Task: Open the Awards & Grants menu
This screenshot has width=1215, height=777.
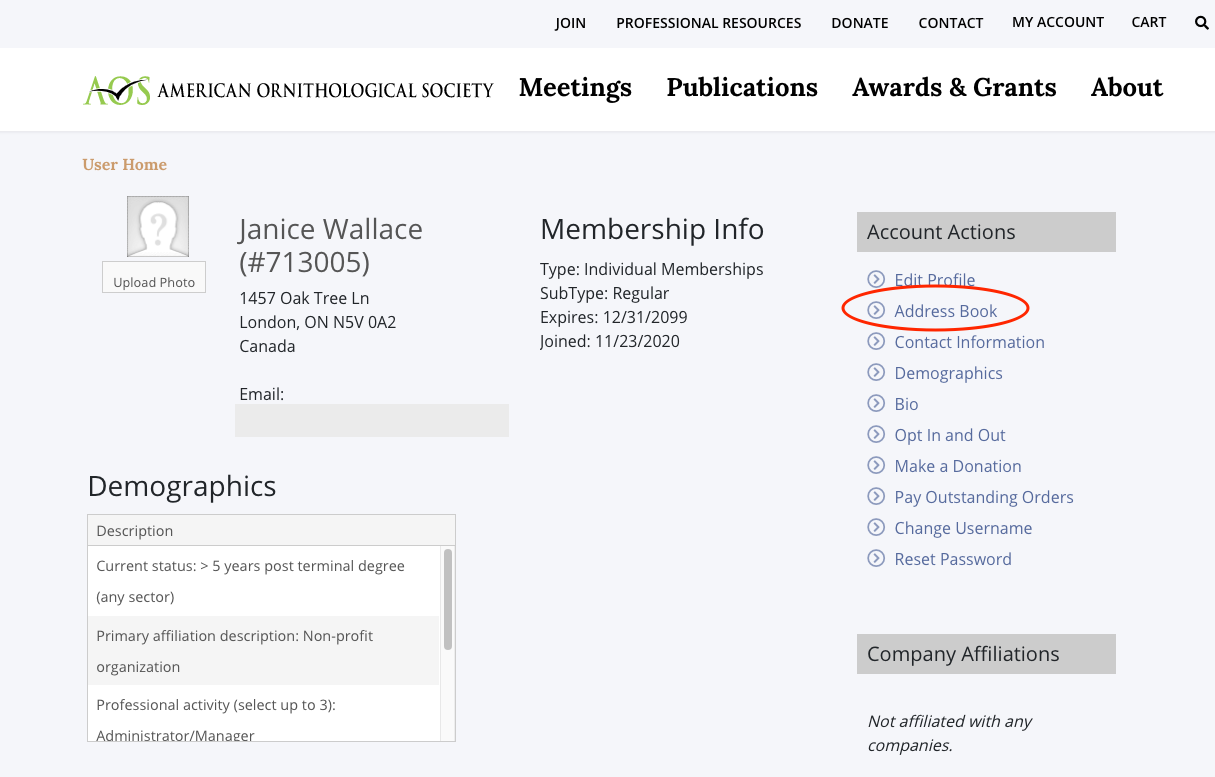Action: coord(954,88)
